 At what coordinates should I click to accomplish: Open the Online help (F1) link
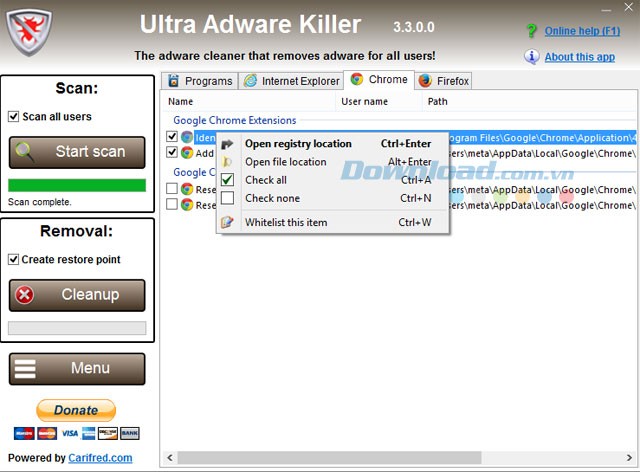pos(582,31)
